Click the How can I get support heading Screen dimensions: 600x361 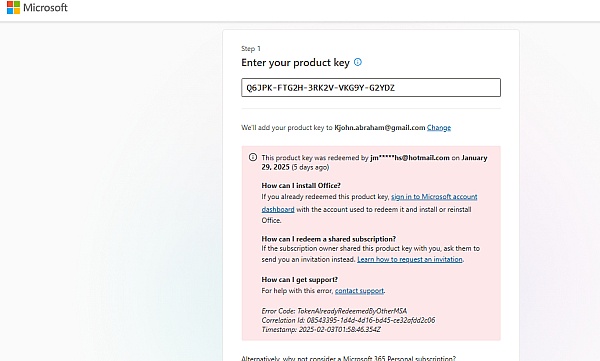tap(300, 279)
